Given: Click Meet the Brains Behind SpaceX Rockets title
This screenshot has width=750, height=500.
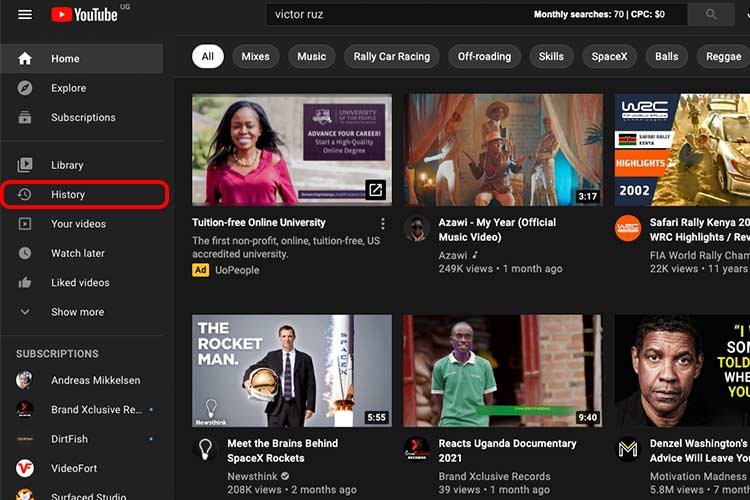Looking at the screenshot, I should [283, 451].
